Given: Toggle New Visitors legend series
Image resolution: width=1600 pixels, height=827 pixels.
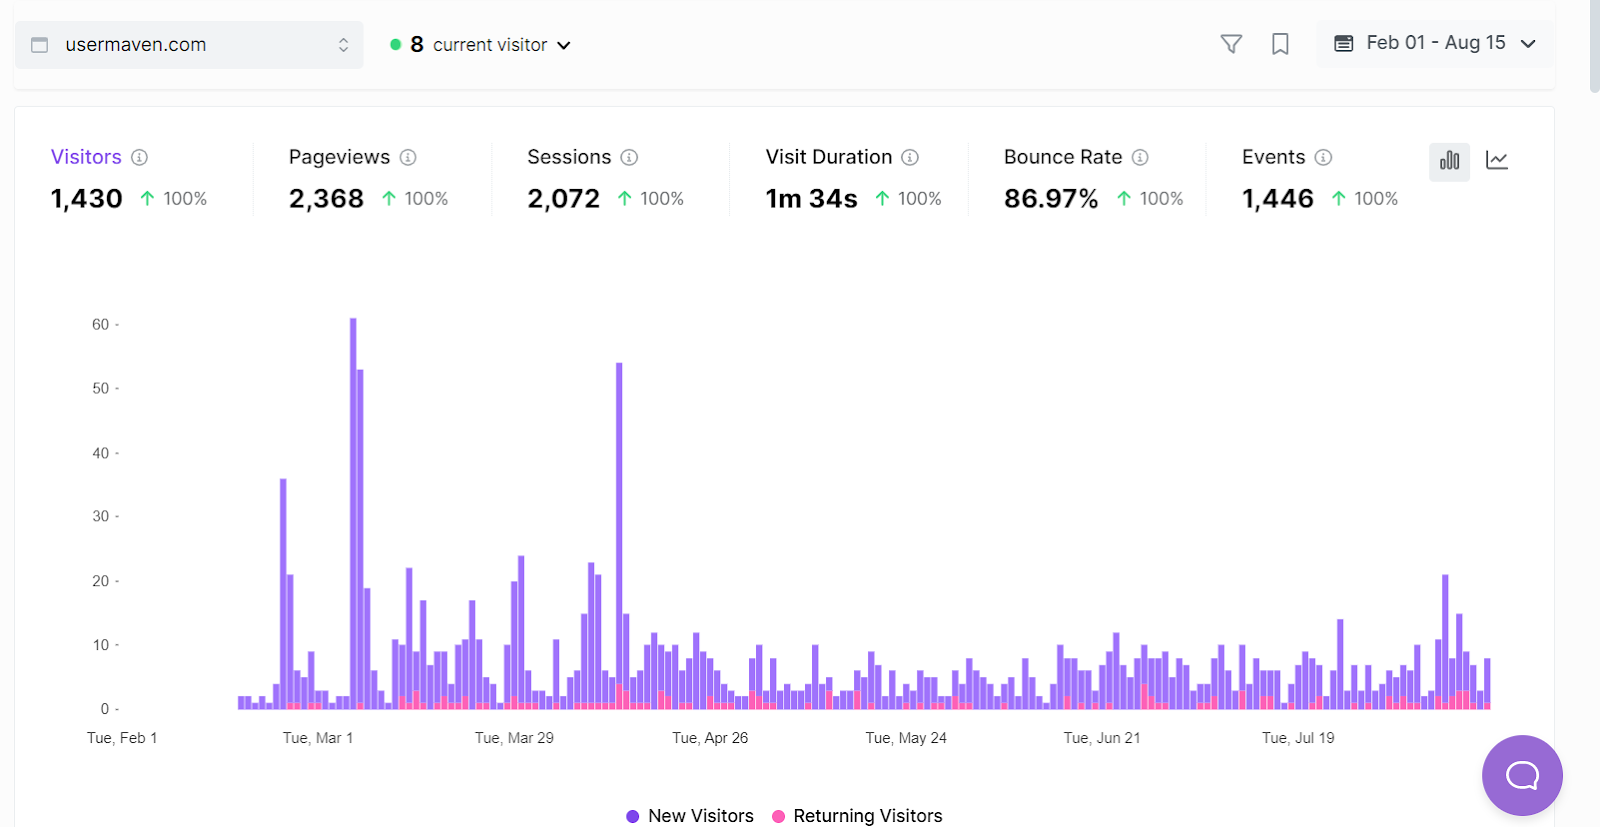Looking at the screenshot, I should [x=690, y=816].
